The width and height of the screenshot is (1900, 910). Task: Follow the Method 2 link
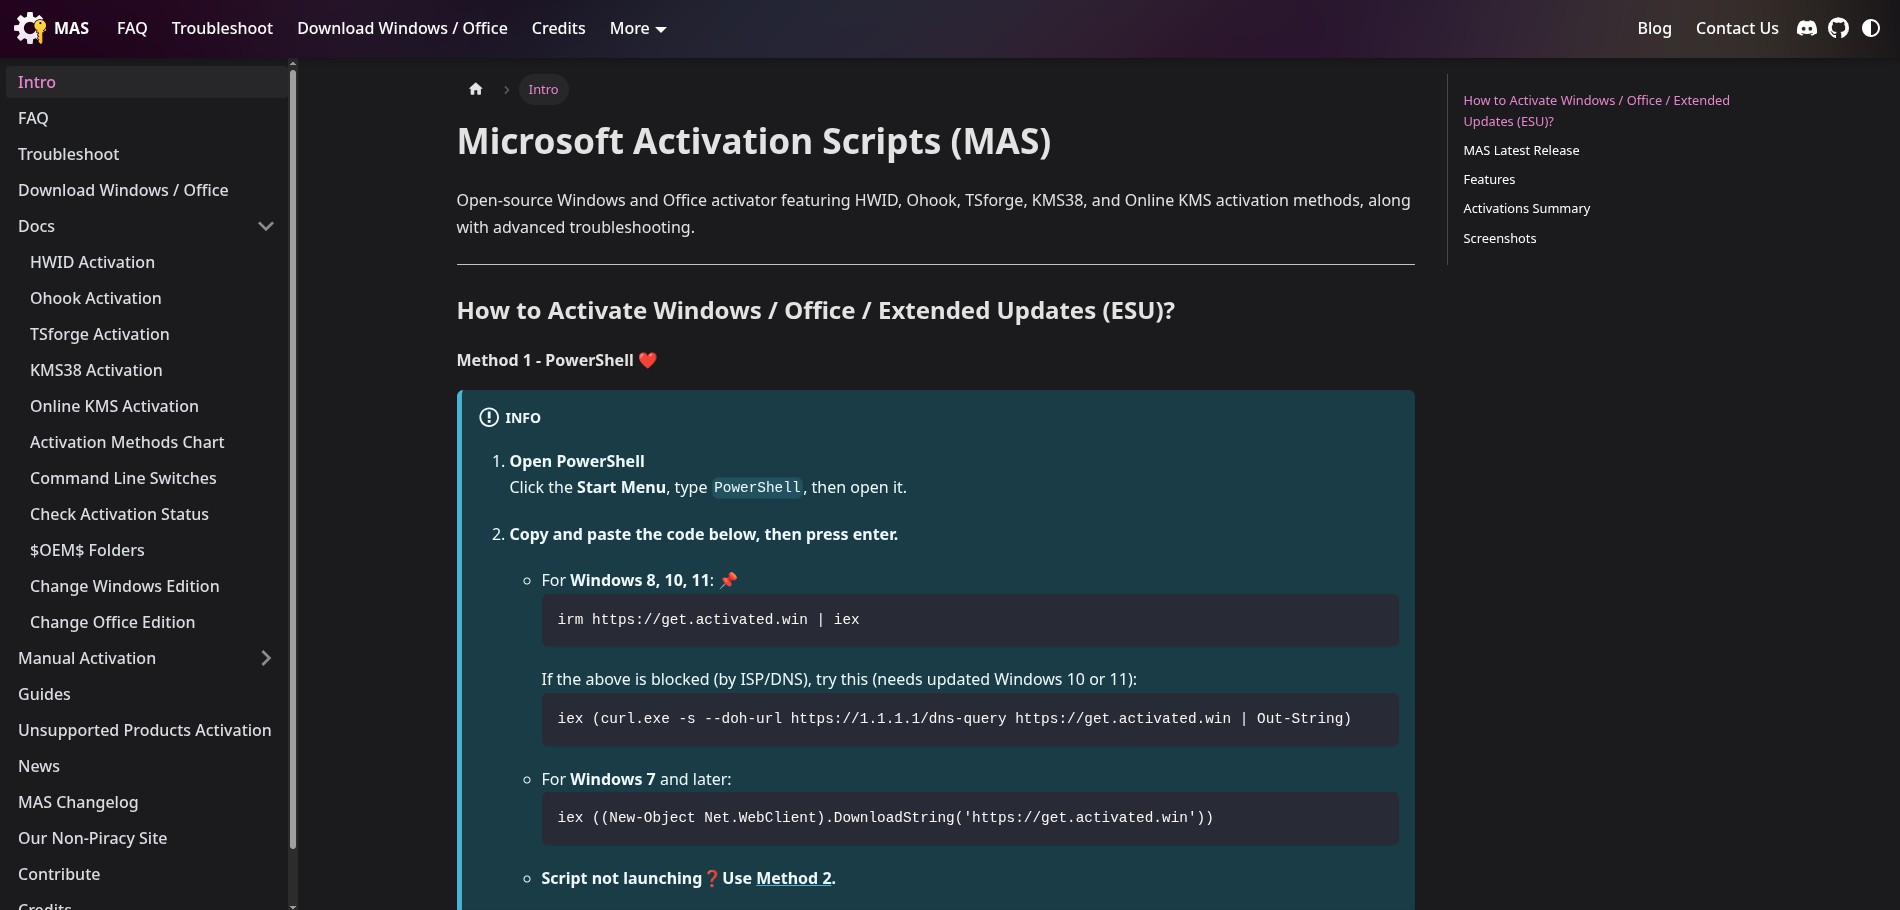click(x=794, y=878)
